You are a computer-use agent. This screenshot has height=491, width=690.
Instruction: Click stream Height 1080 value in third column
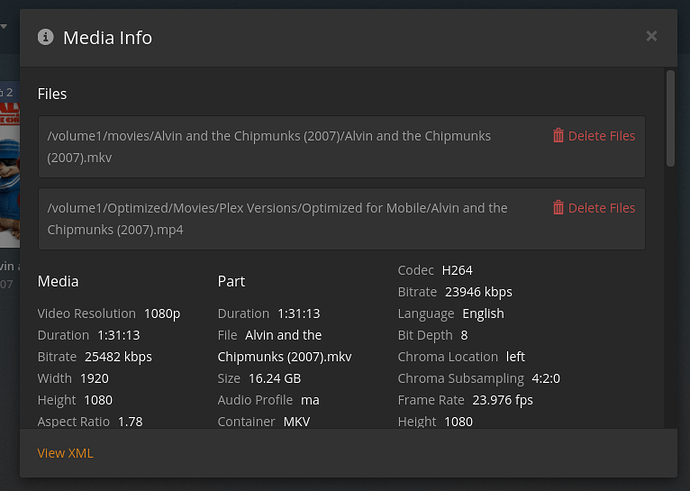click(x=459, y=421)
